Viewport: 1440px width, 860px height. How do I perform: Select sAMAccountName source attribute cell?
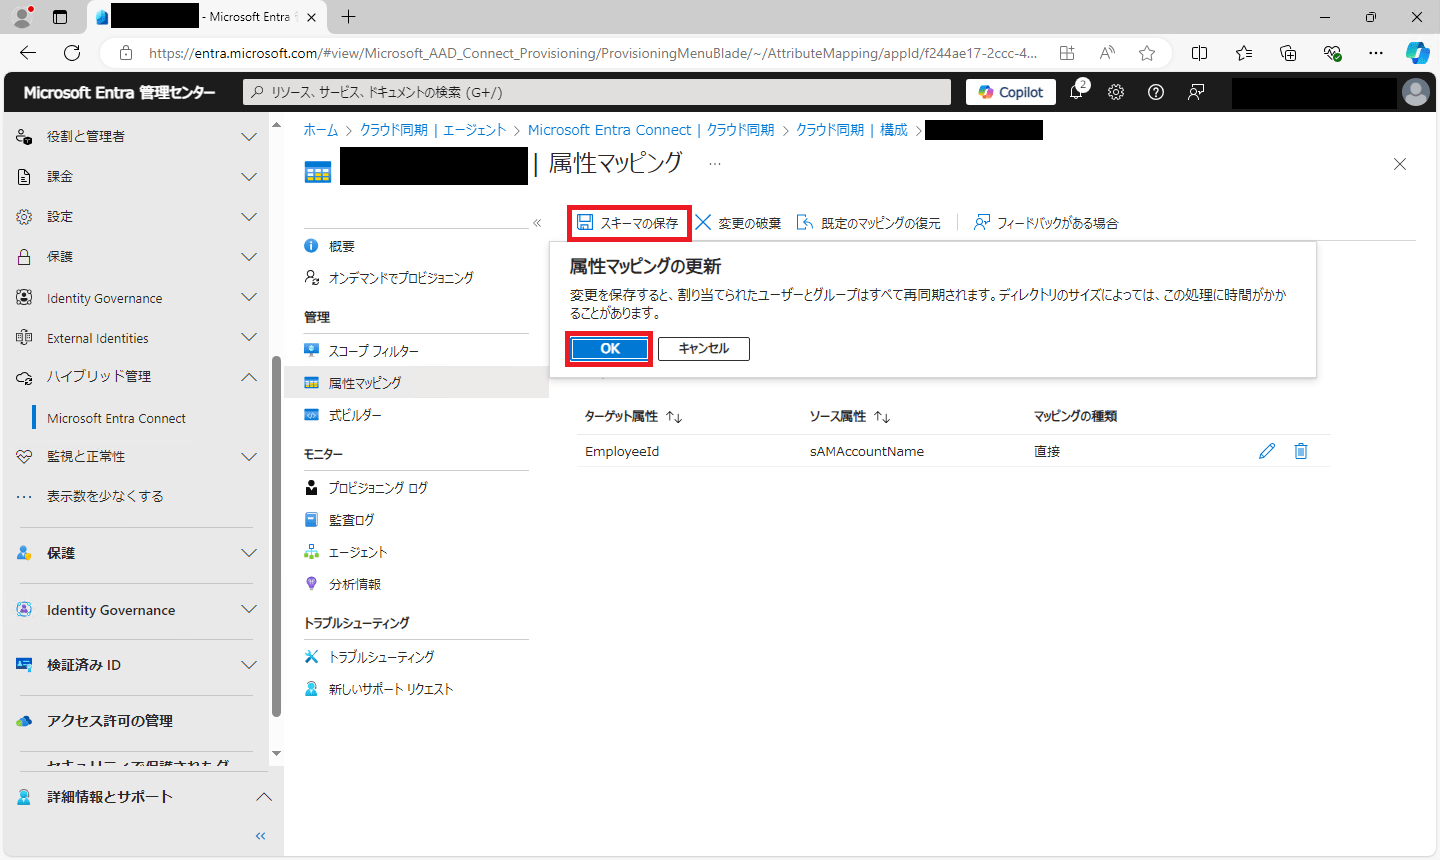click(867, 452)
